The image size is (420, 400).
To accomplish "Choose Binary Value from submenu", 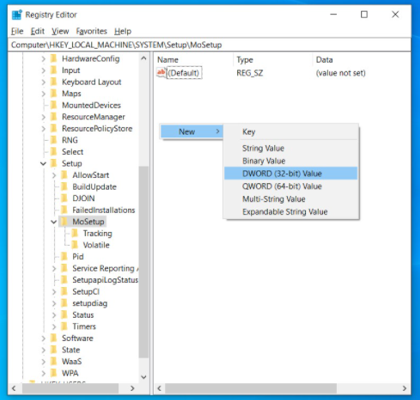I will (291, 161).
